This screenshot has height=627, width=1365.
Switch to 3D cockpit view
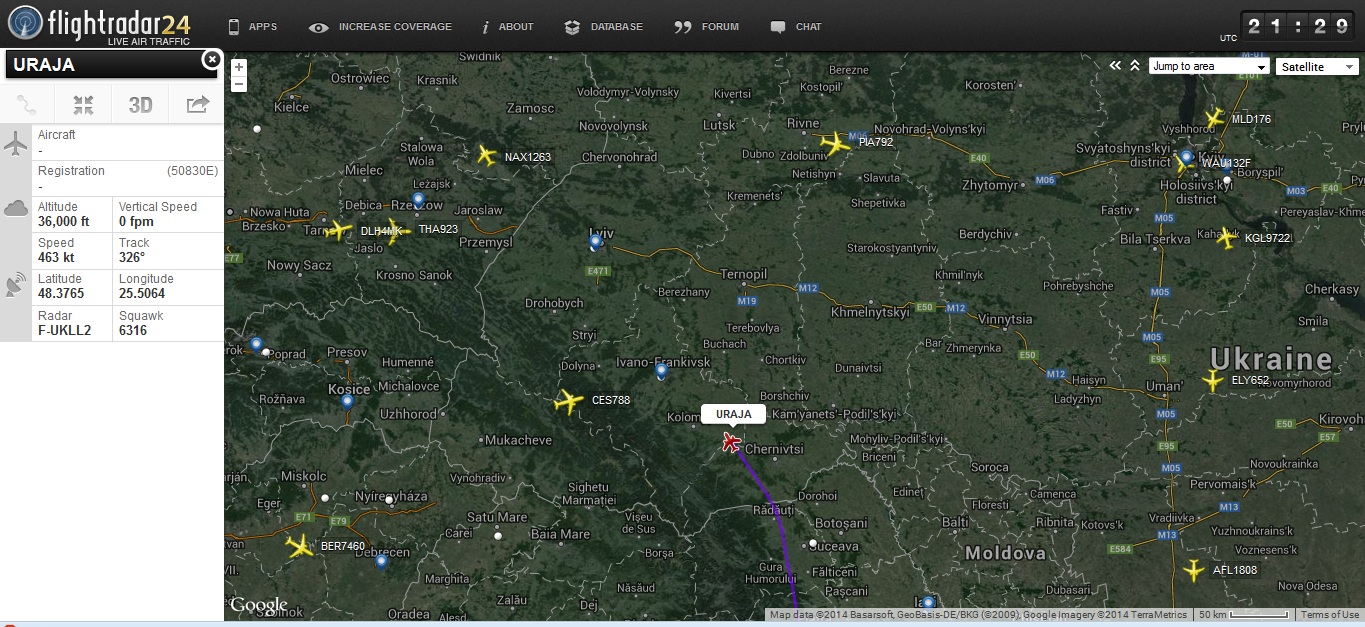click(140, 105)
